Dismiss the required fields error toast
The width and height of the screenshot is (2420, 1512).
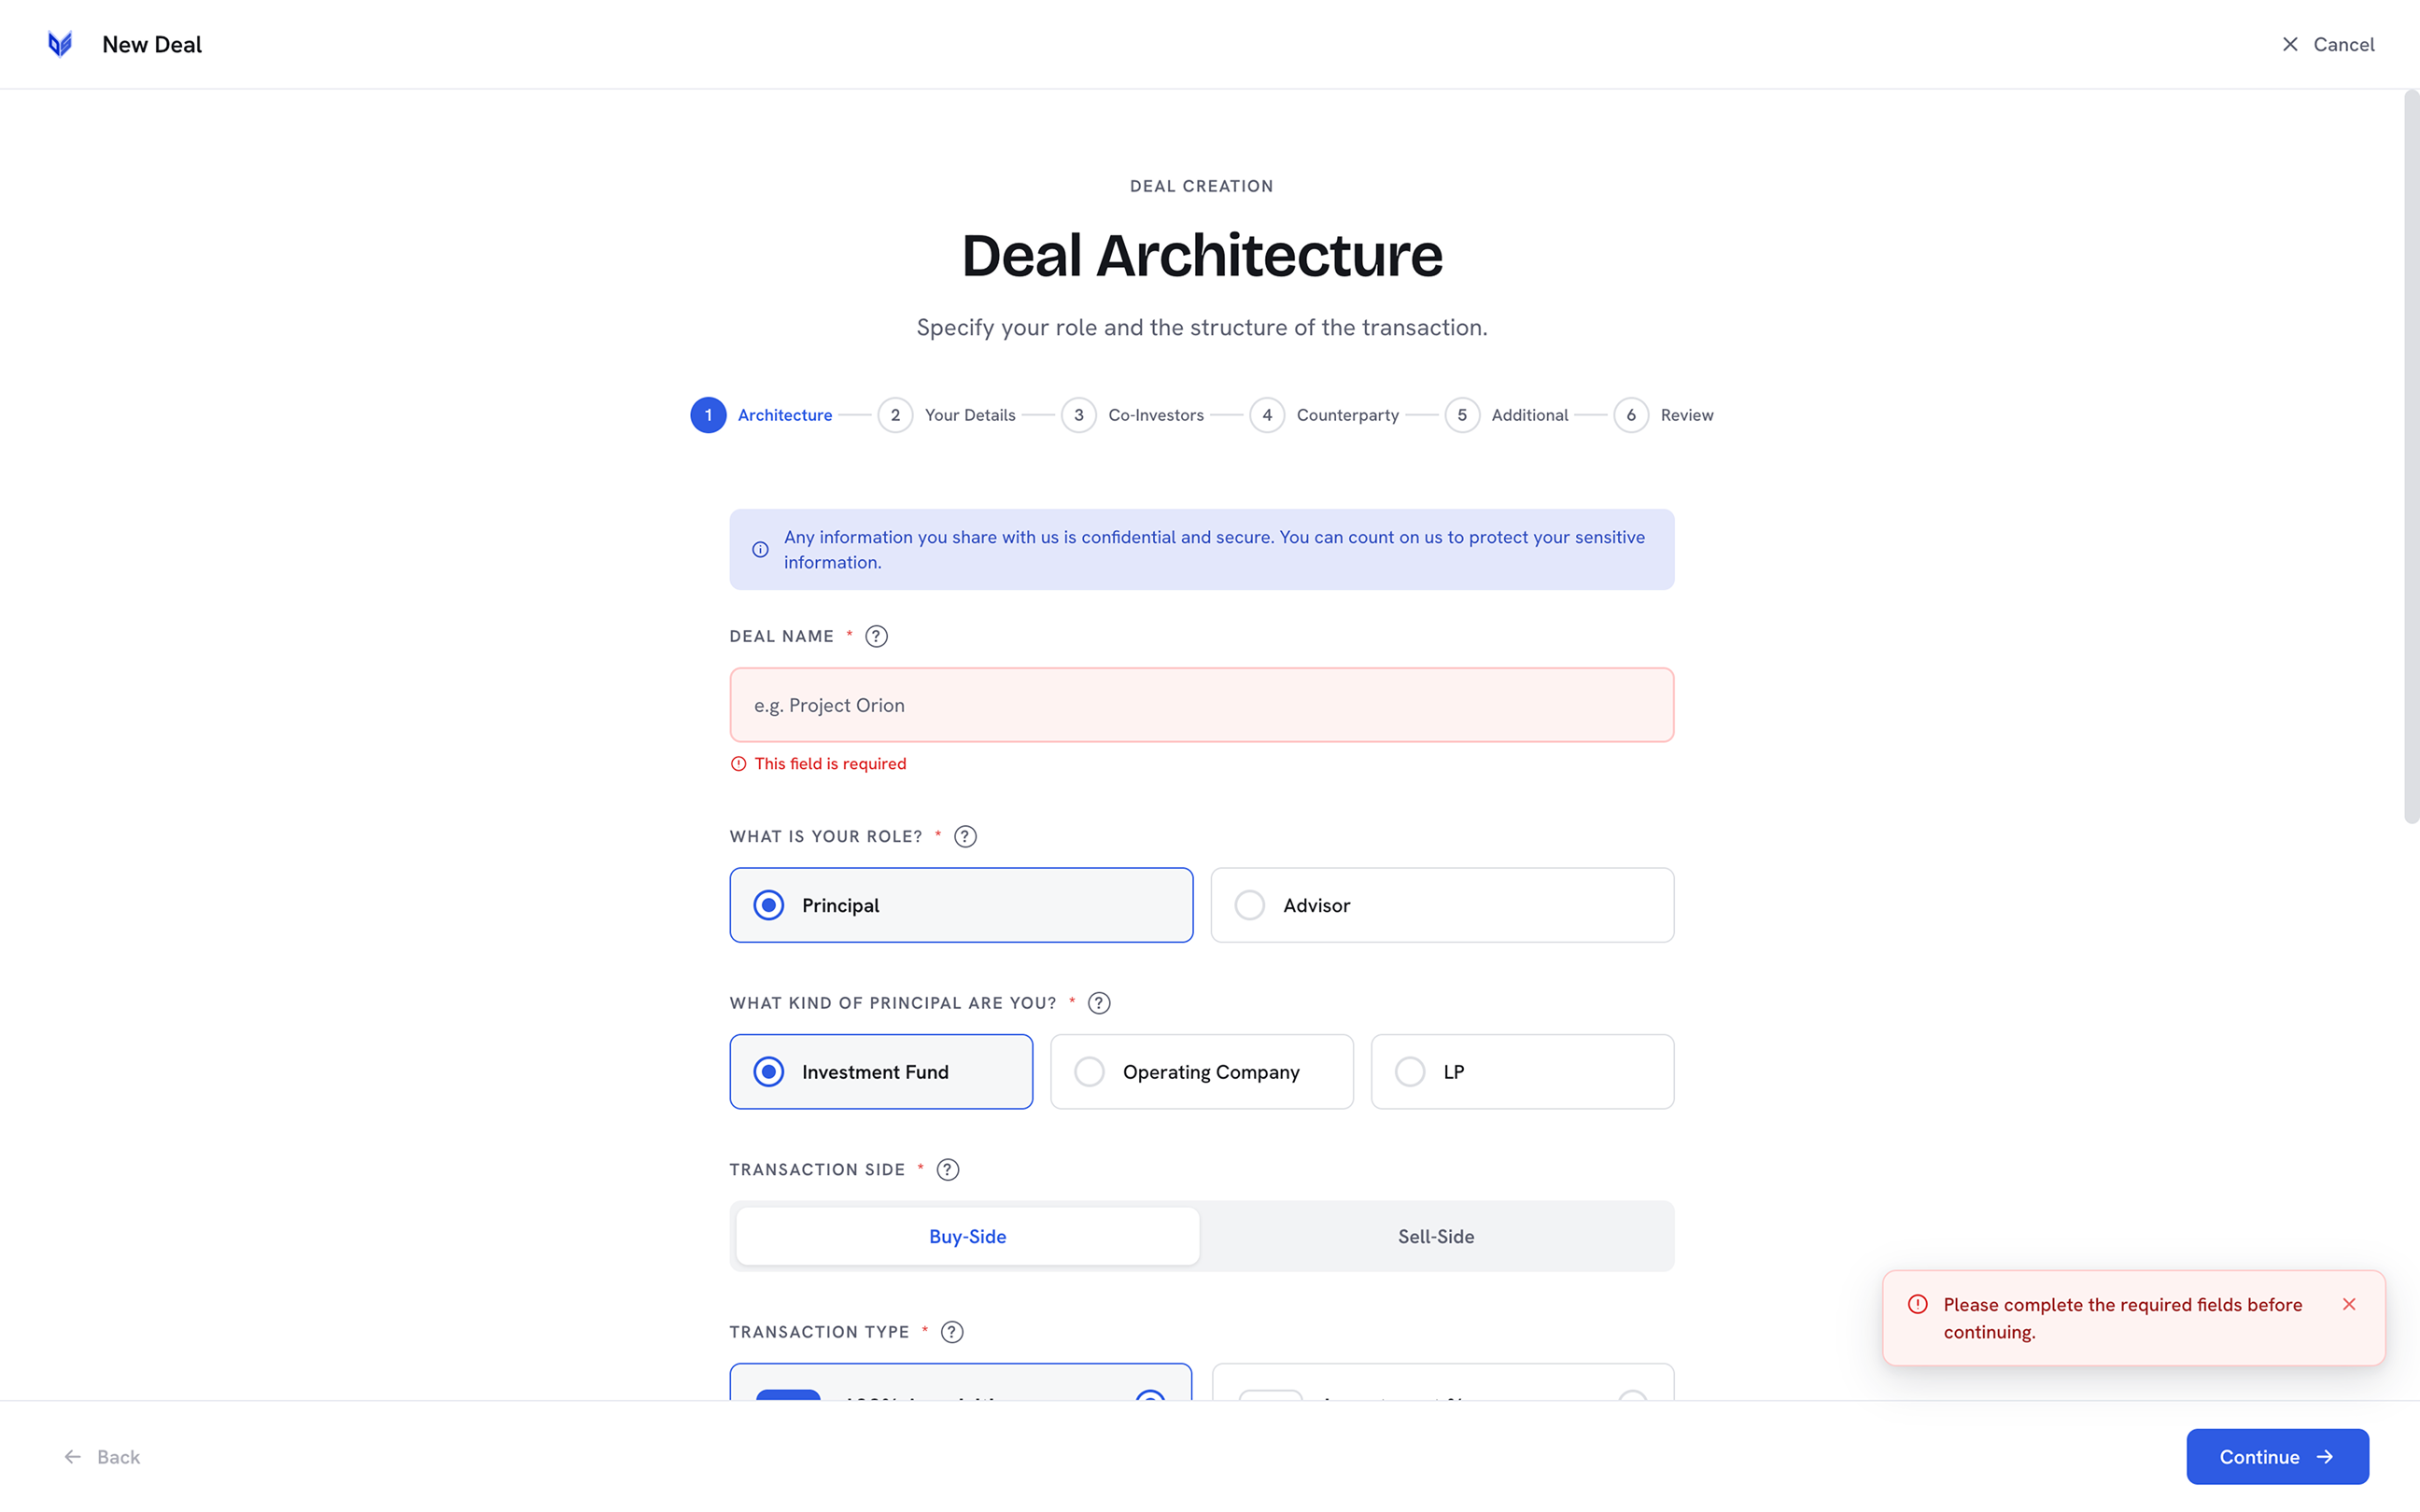[2349, 1304]
